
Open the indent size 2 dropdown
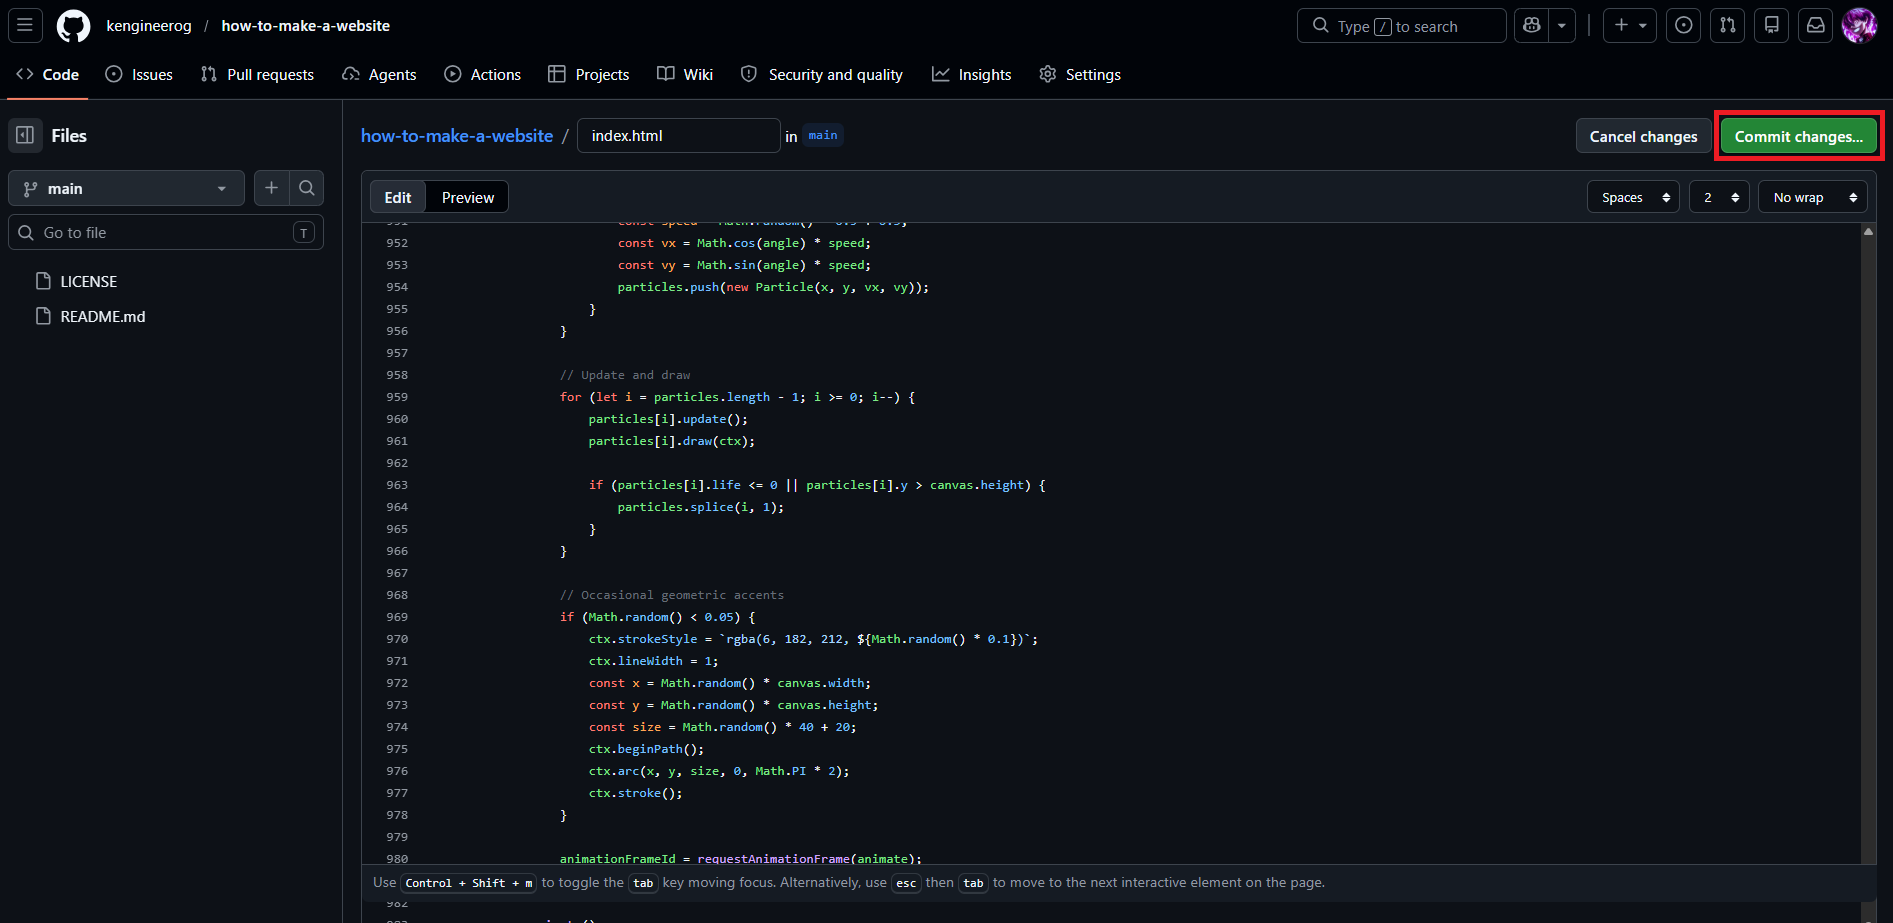1719,197
